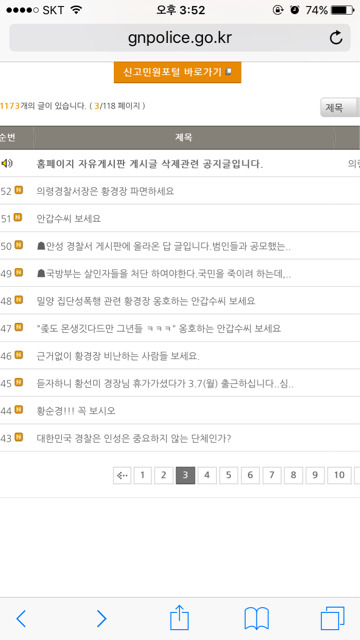Go forward with Safari forward arrow
The image size is (360, 640).
[x=101, y=619]
